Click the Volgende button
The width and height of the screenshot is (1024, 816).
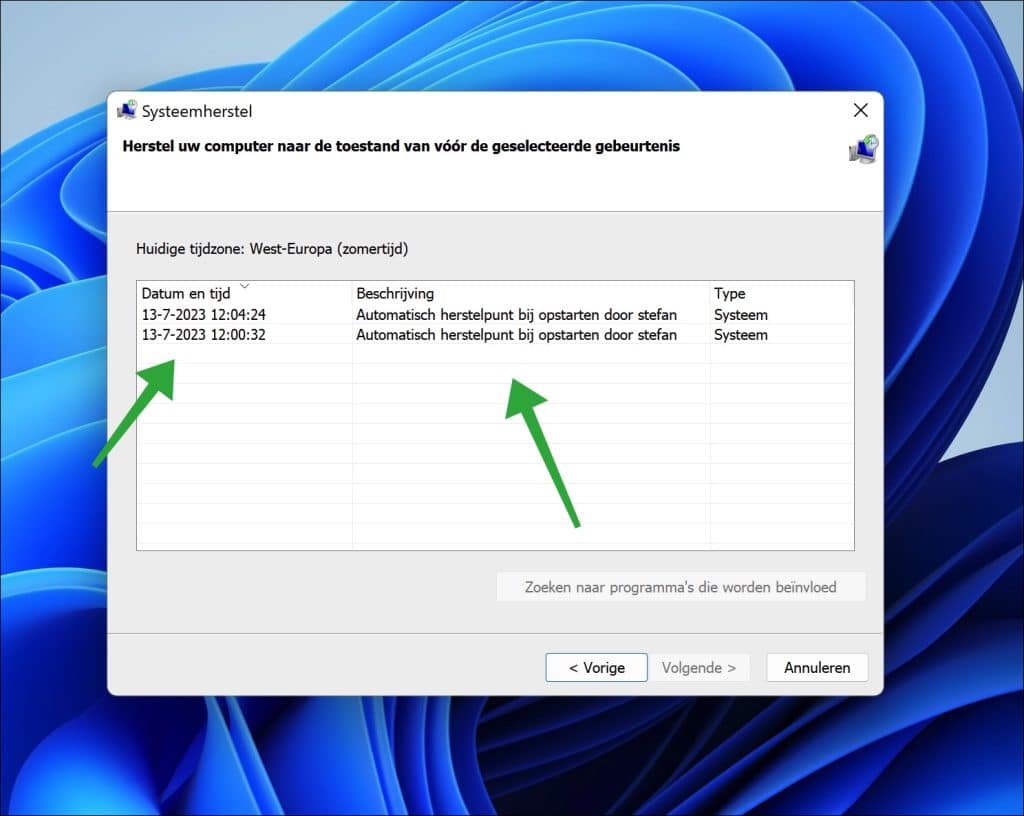coord(700,667)
